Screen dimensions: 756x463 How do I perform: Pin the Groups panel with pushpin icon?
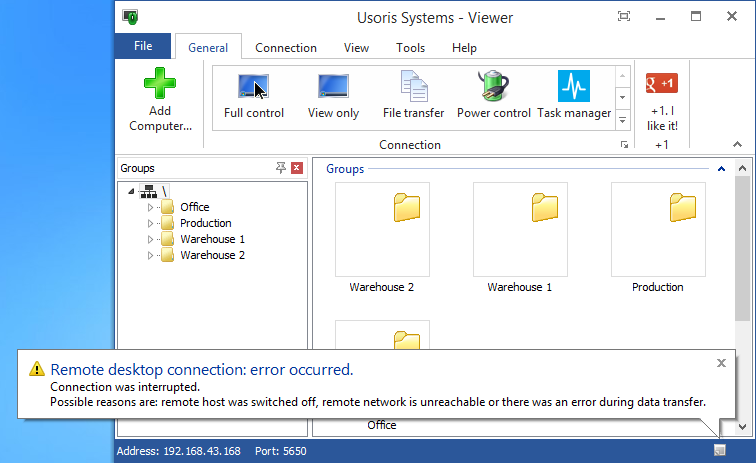coord(281,169)
